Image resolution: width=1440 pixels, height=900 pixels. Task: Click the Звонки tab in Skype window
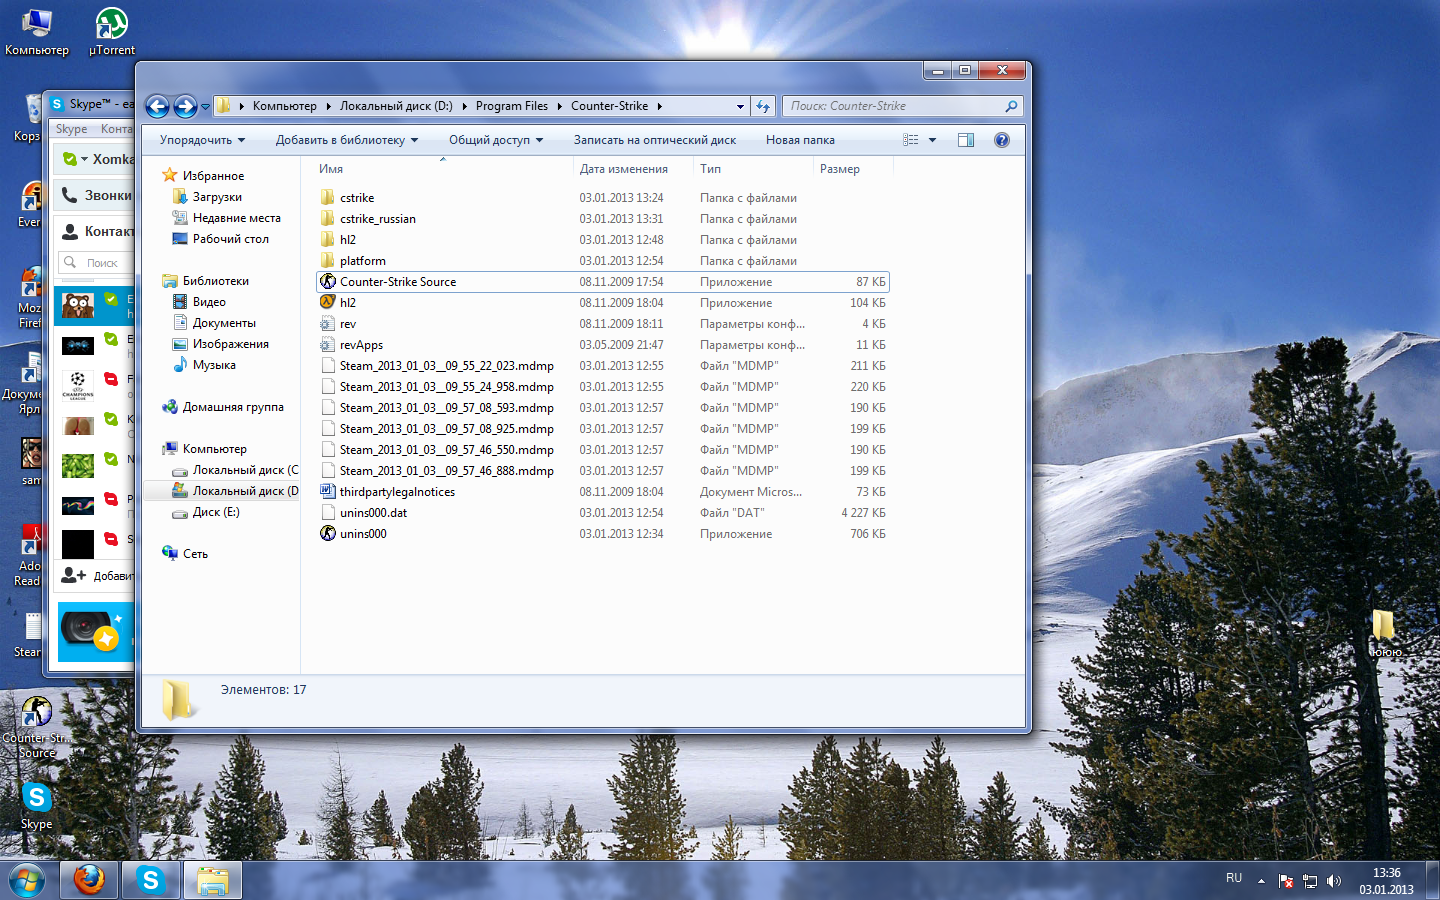(95, 195)
